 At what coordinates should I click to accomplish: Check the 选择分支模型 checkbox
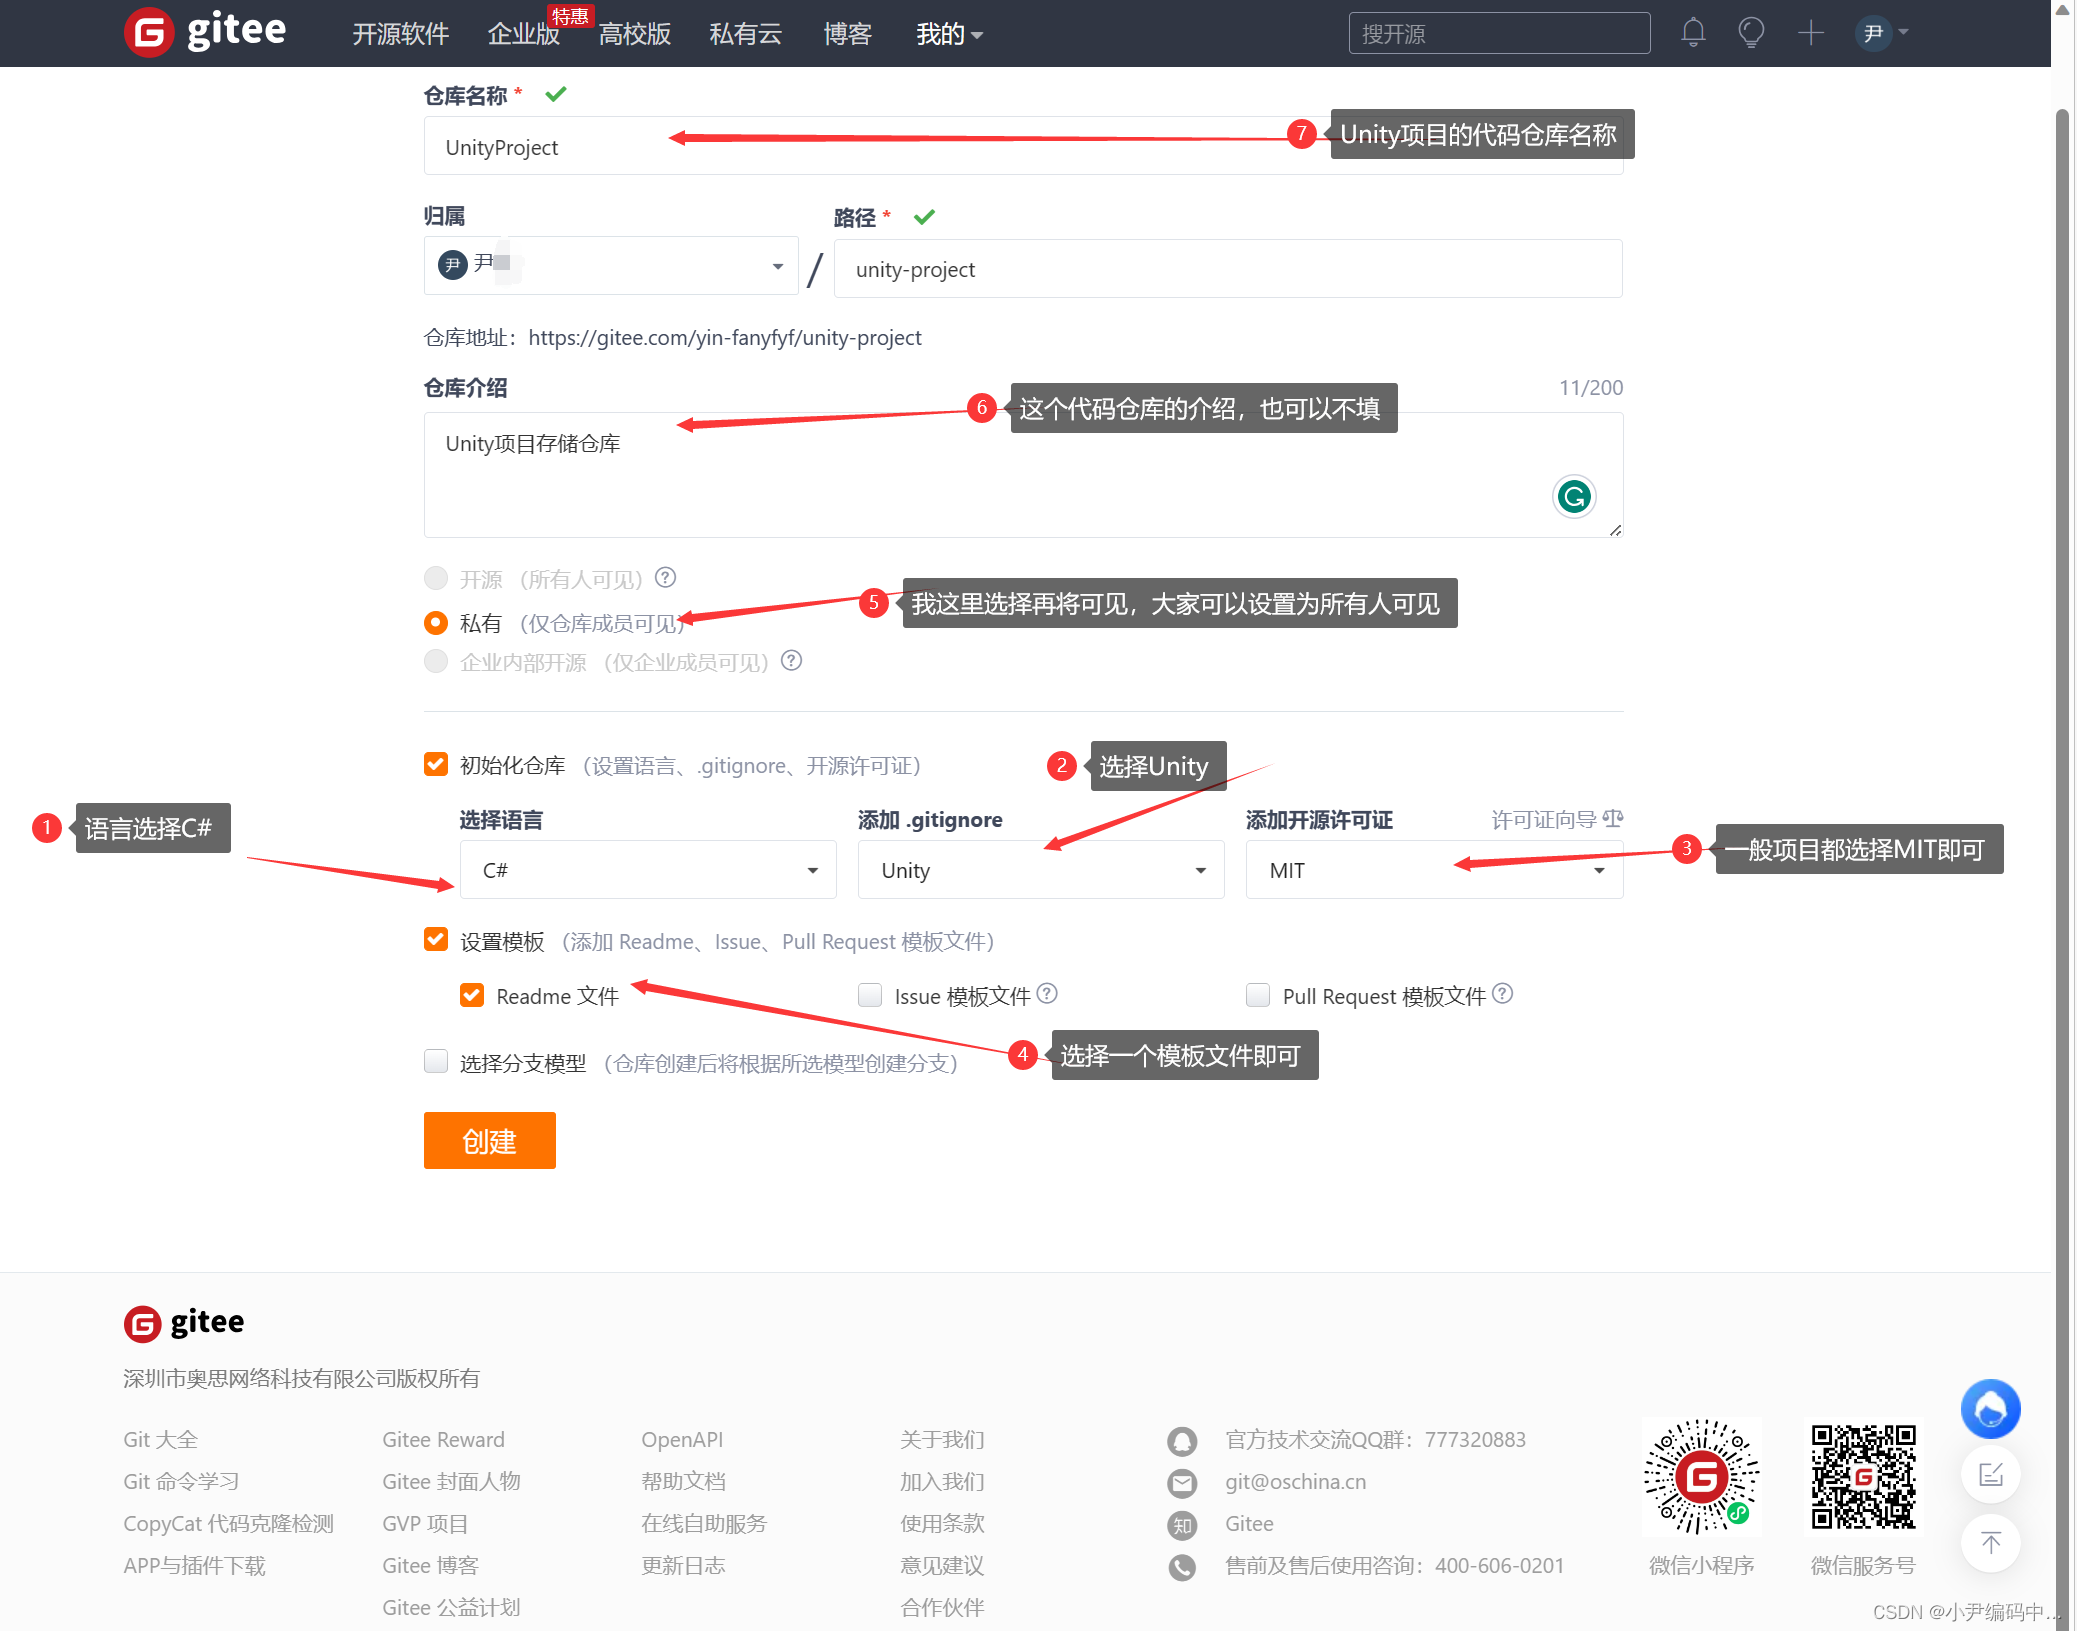435,1061
